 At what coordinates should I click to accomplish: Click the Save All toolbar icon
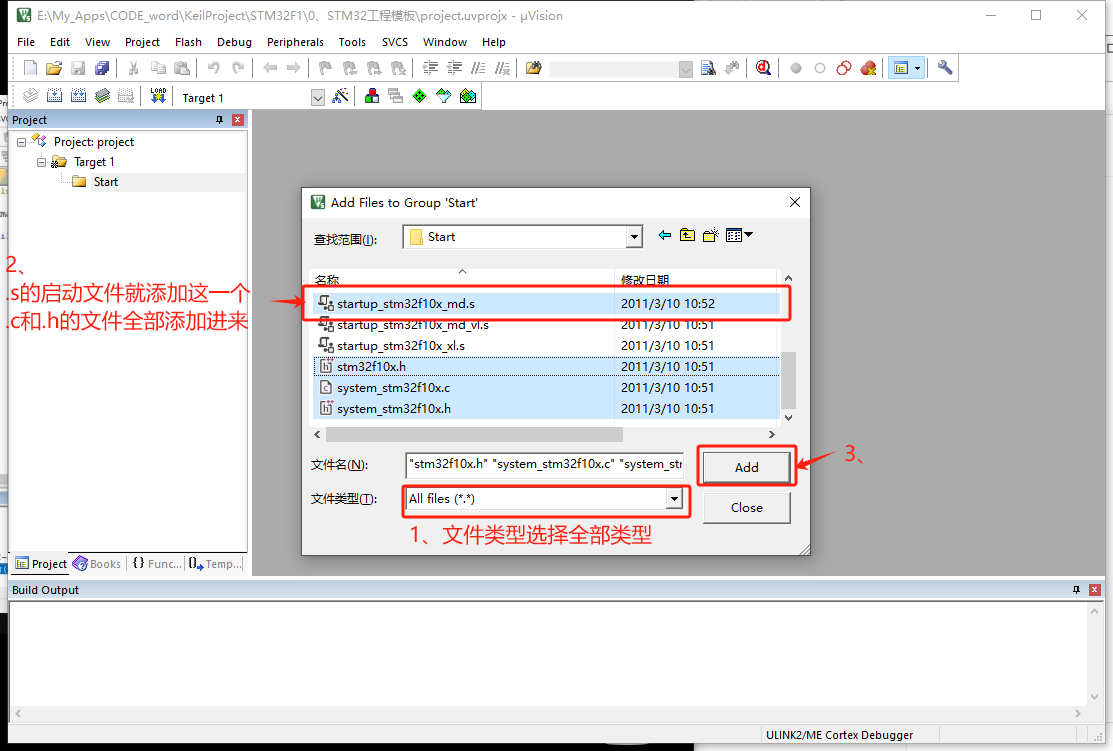[x=102, y=68]
